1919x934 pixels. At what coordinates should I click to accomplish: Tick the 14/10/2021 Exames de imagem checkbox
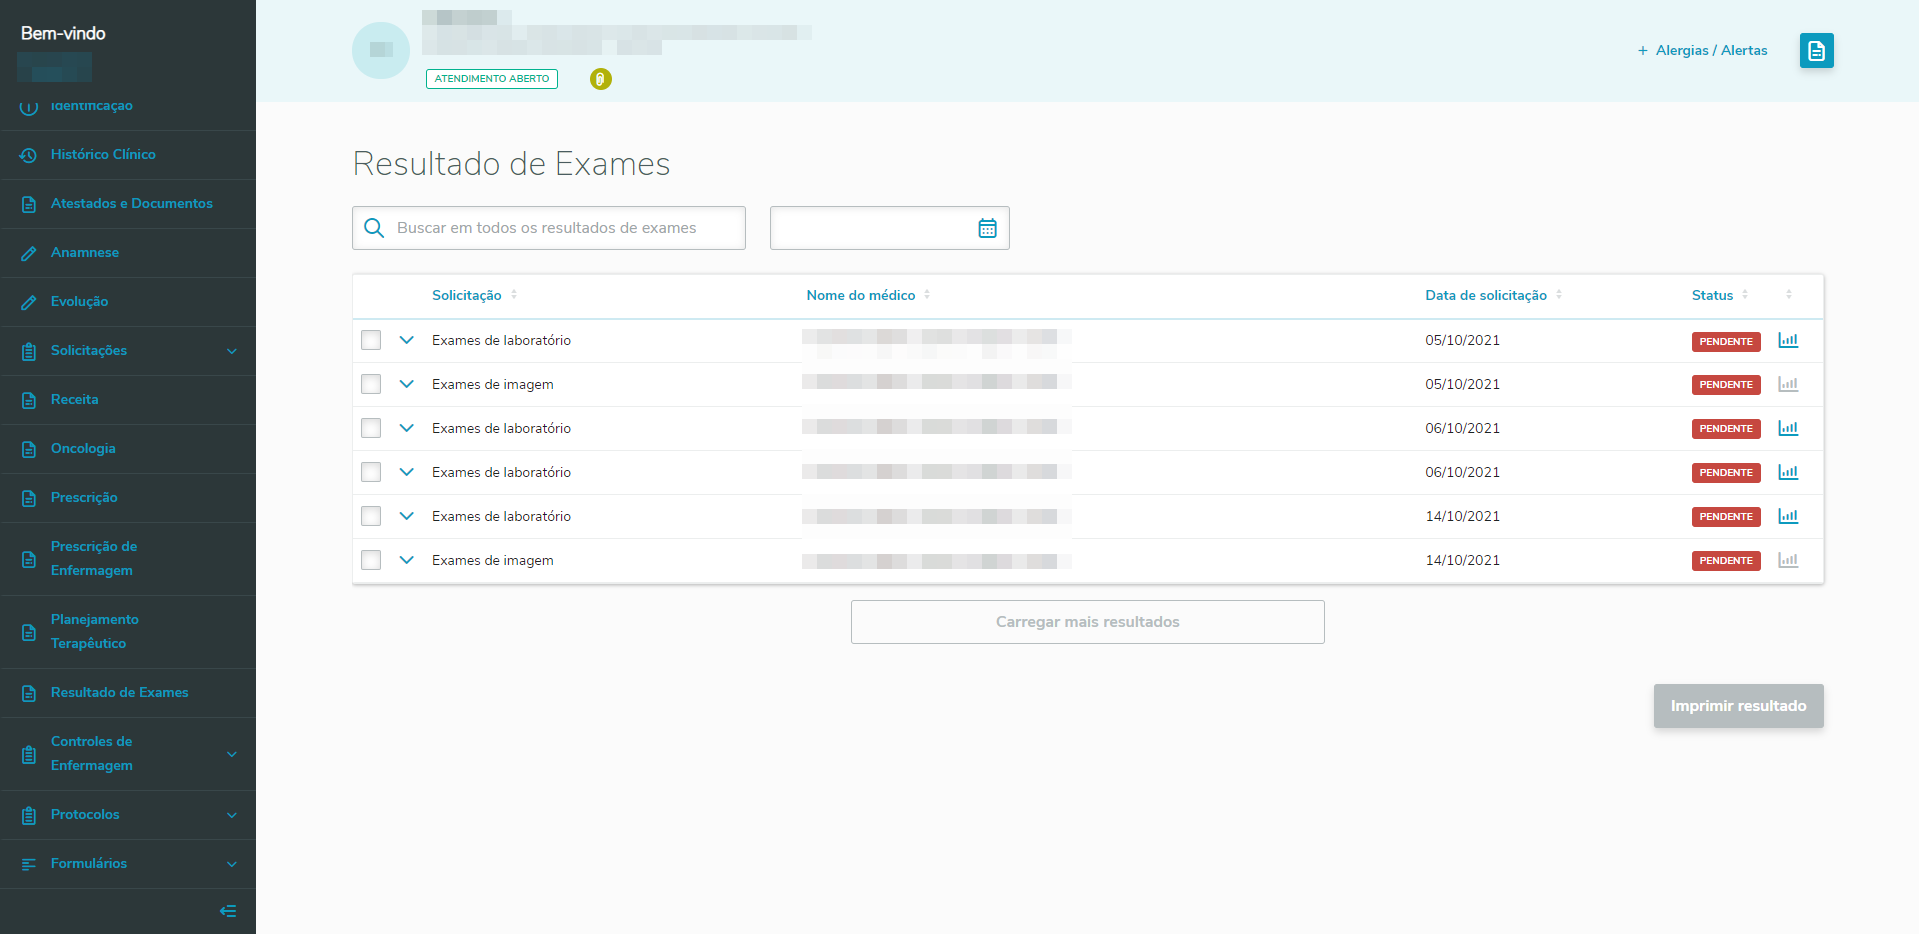(x=371, y=560)
